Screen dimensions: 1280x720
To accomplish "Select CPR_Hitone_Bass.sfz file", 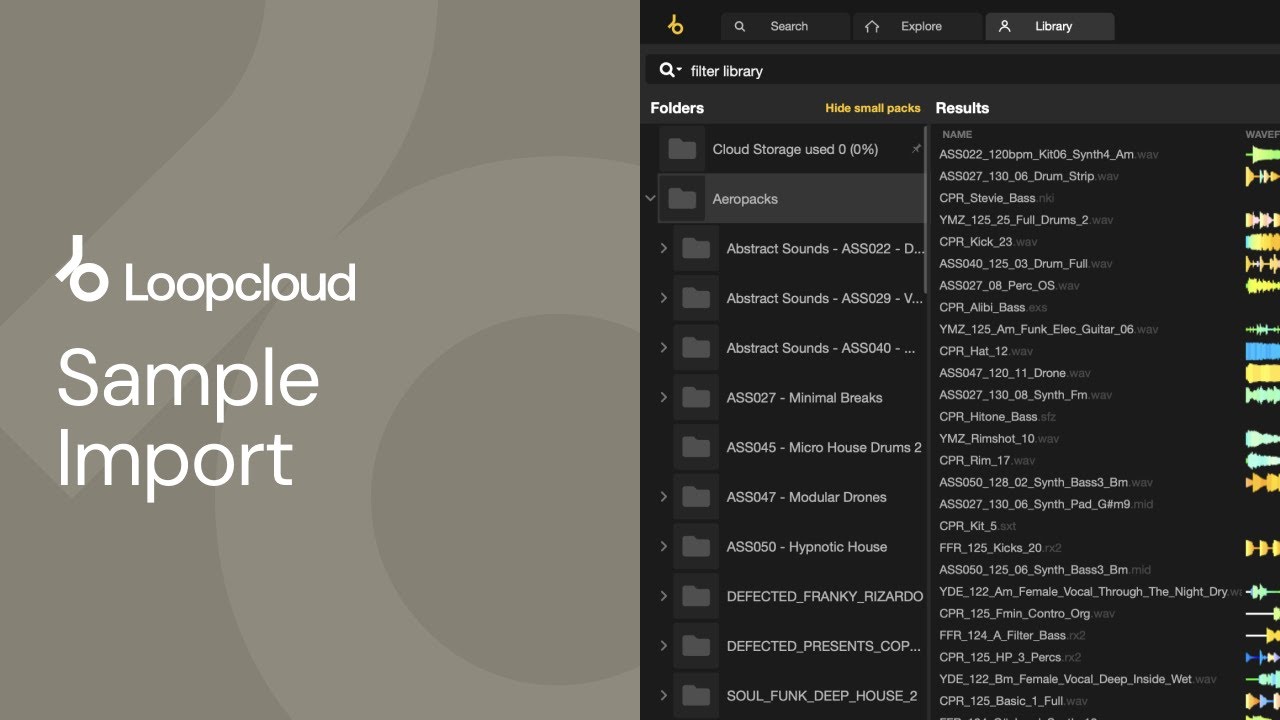I will (998, 417).
